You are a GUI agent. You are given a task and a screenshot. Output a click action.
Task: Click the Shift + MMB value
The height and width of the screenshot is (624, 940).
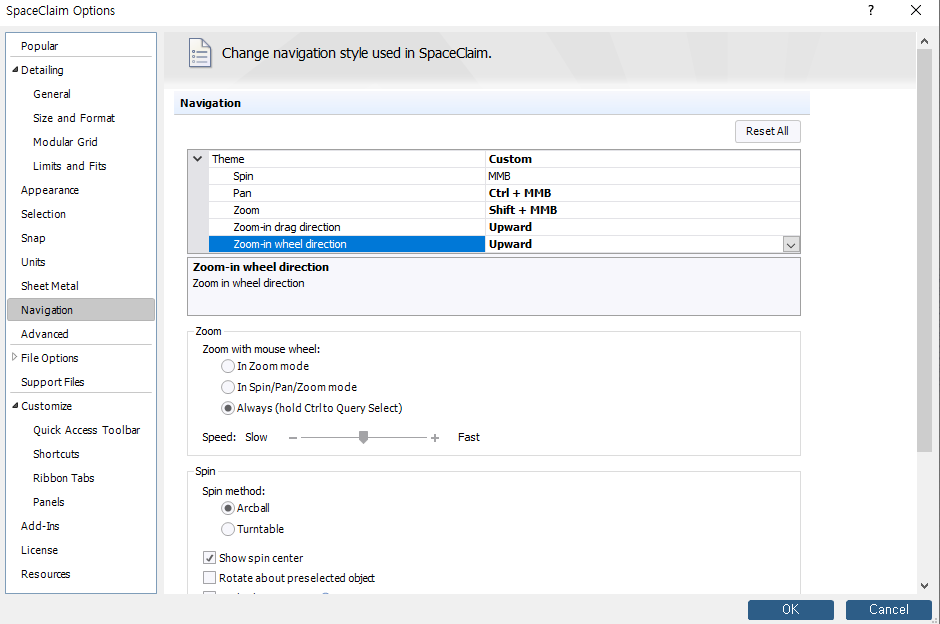523,210
